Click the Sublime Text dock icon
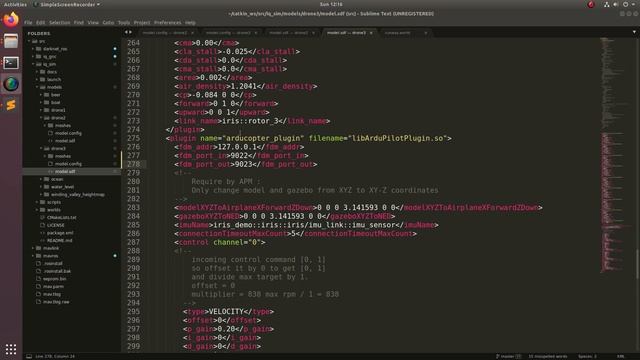This screenshot has width=640, height=360. pyautogui.click(x=11, y=105)
